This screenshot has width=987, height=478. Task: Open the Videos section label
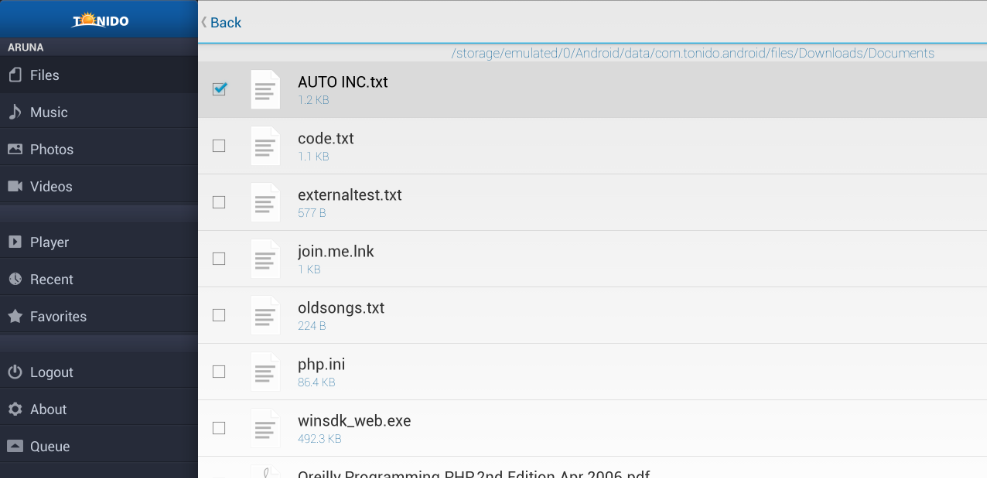pos(51,186)
